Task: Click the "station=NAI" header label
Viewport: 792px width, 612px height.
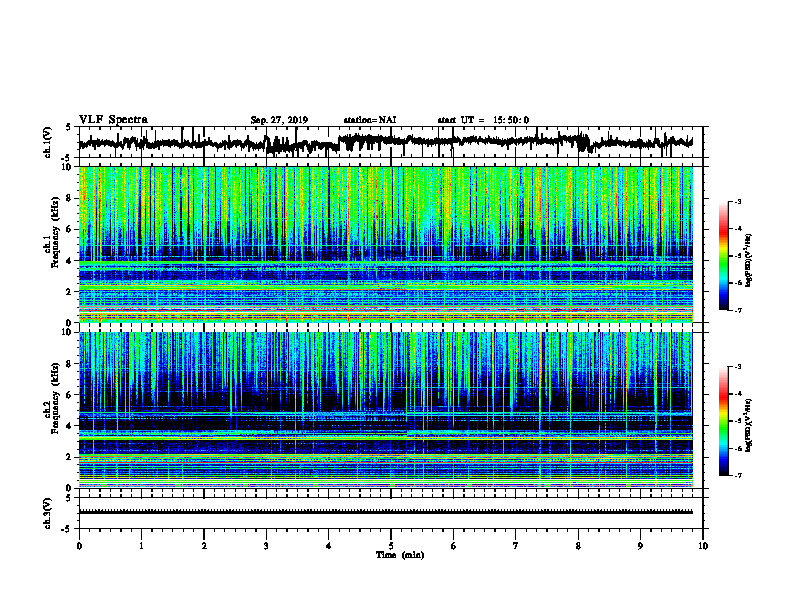Action: [x=370, y=120]
